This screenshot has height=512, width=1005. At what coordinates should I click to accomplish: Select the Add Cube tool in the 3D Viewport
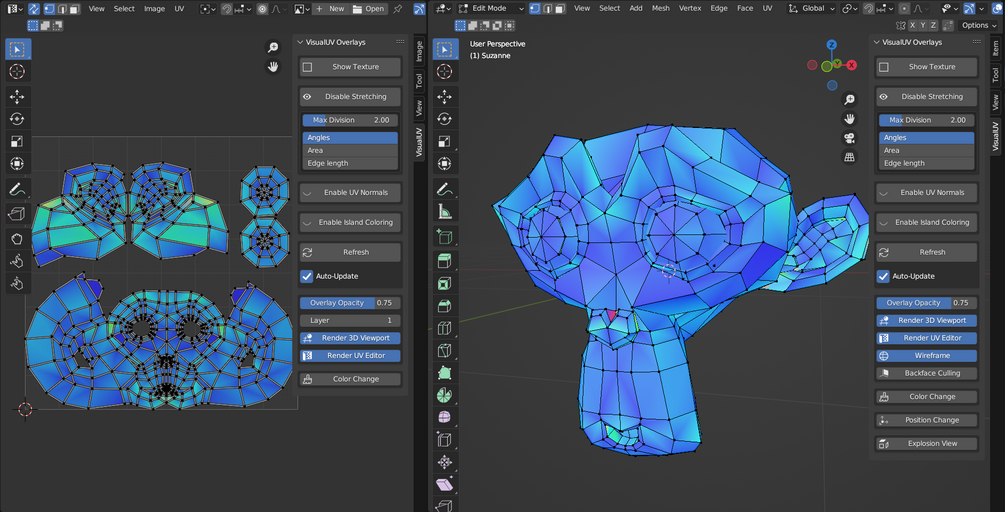coord(445,236)
